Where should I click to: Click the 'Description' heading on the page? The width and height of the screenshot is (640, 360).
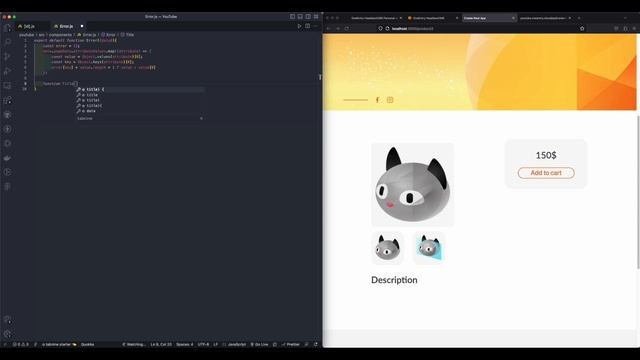[x=394, y=280]
